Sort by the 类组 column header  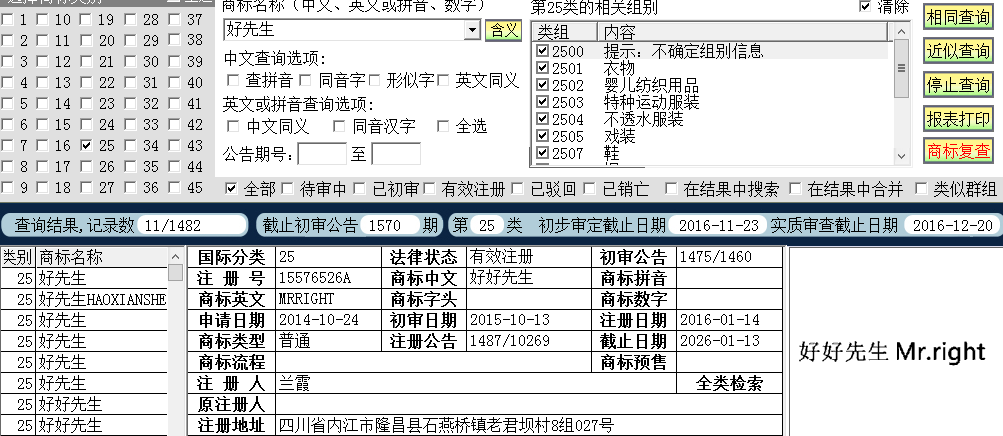click(x=564, y=32)
